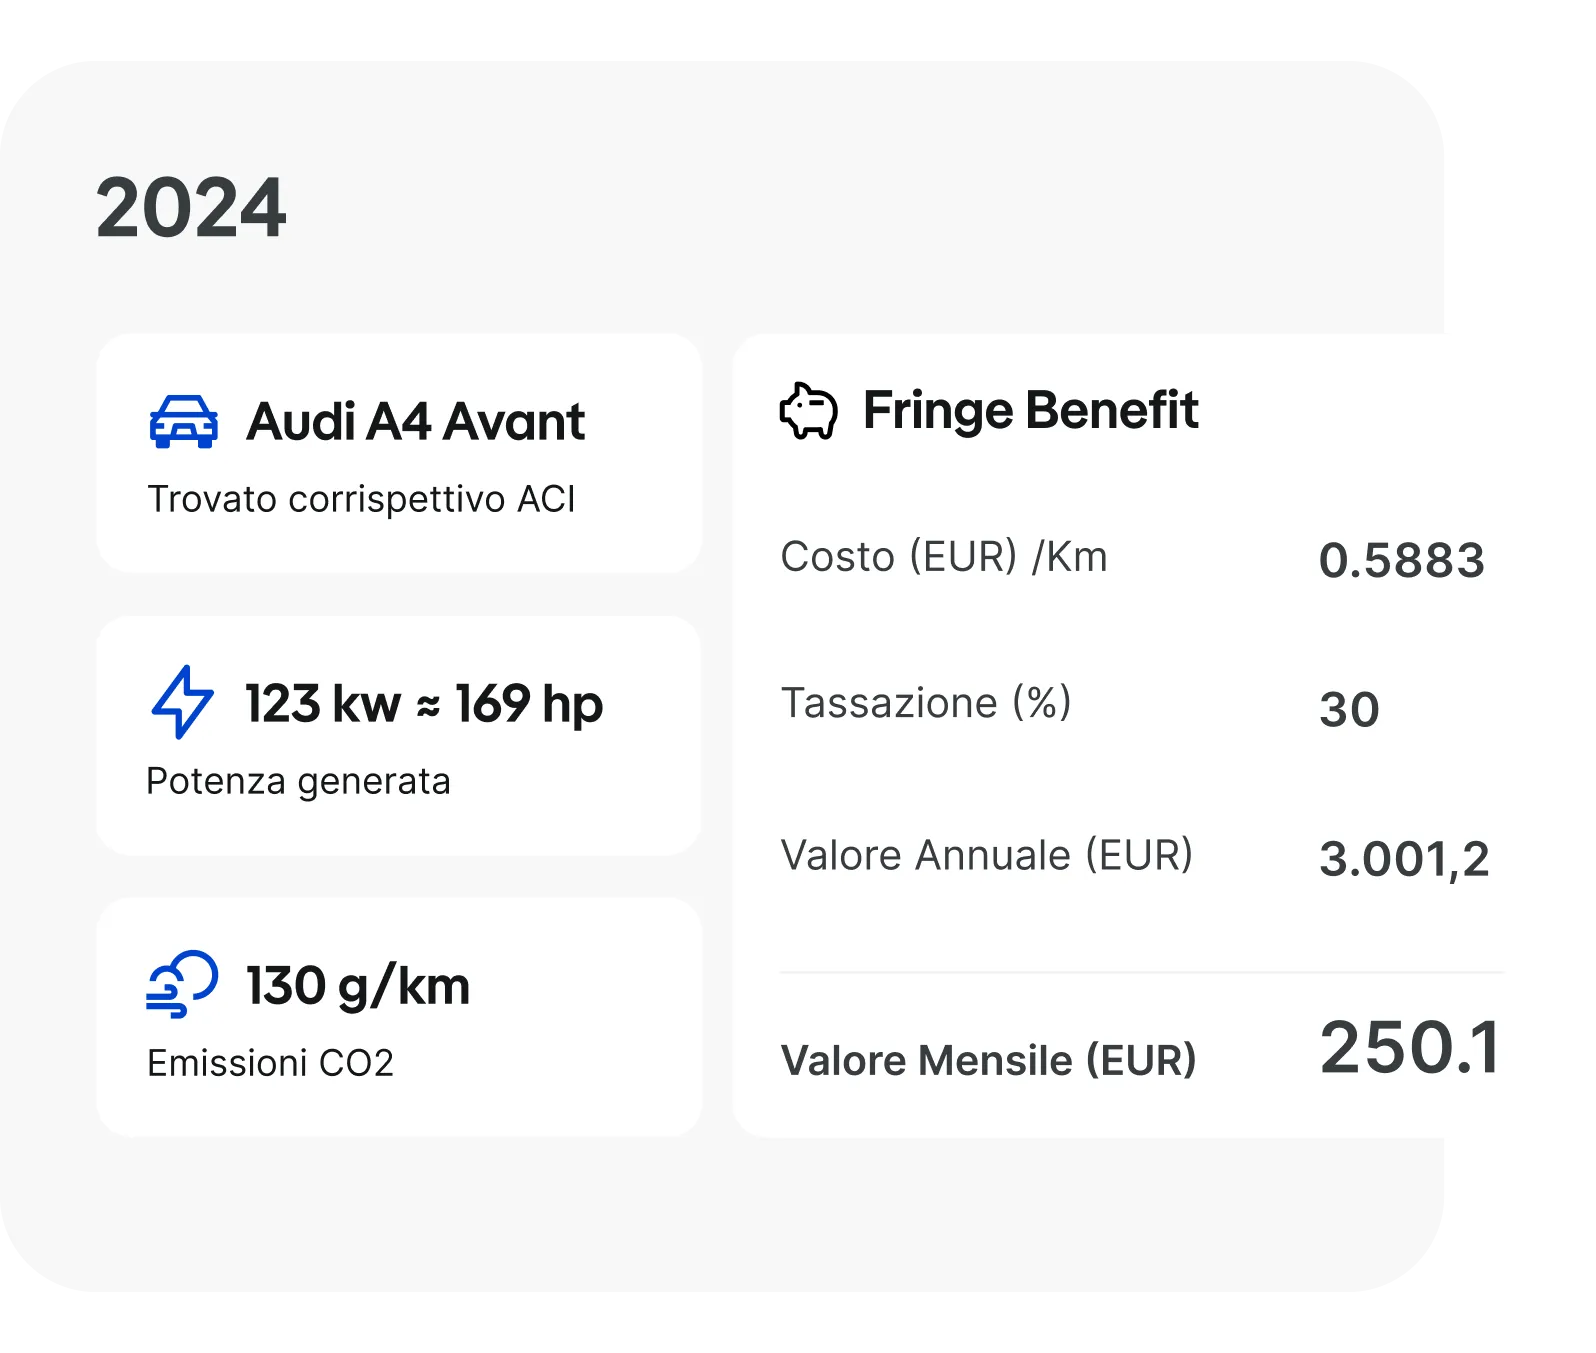Click the Costo (EUR)/Km value 0.5883
This screenshot has width=1596, height=1353.
pyautogui.click(x=1402, y=557)
